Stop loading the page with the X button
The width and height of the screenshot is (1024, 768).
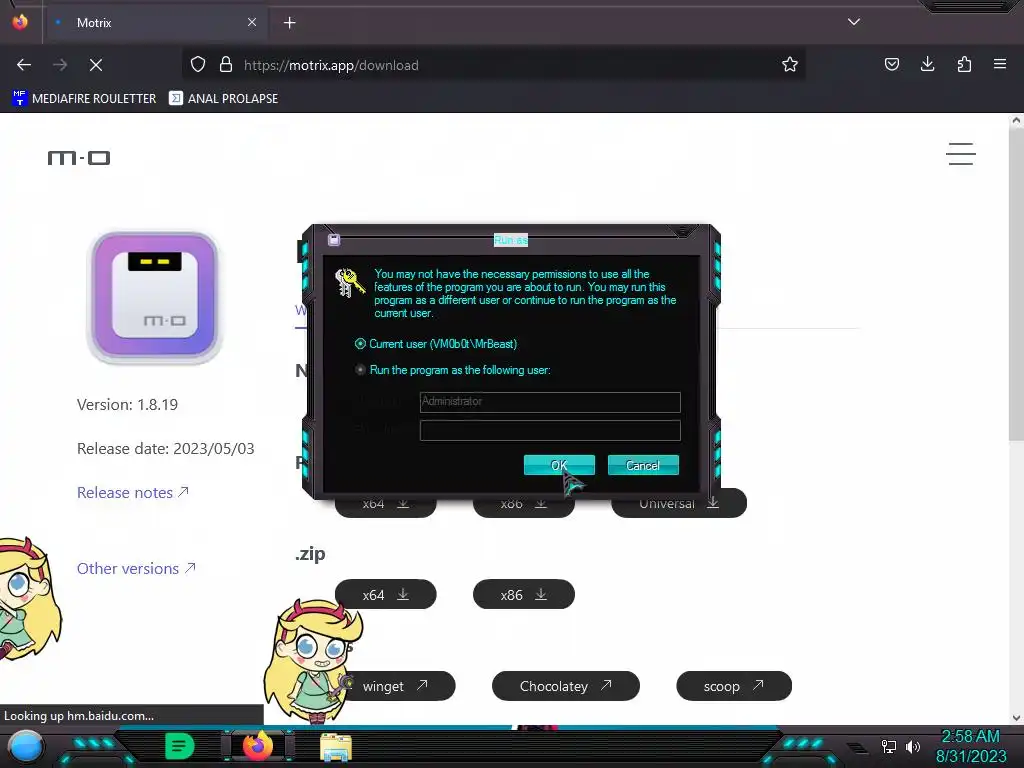coord(96,65)
